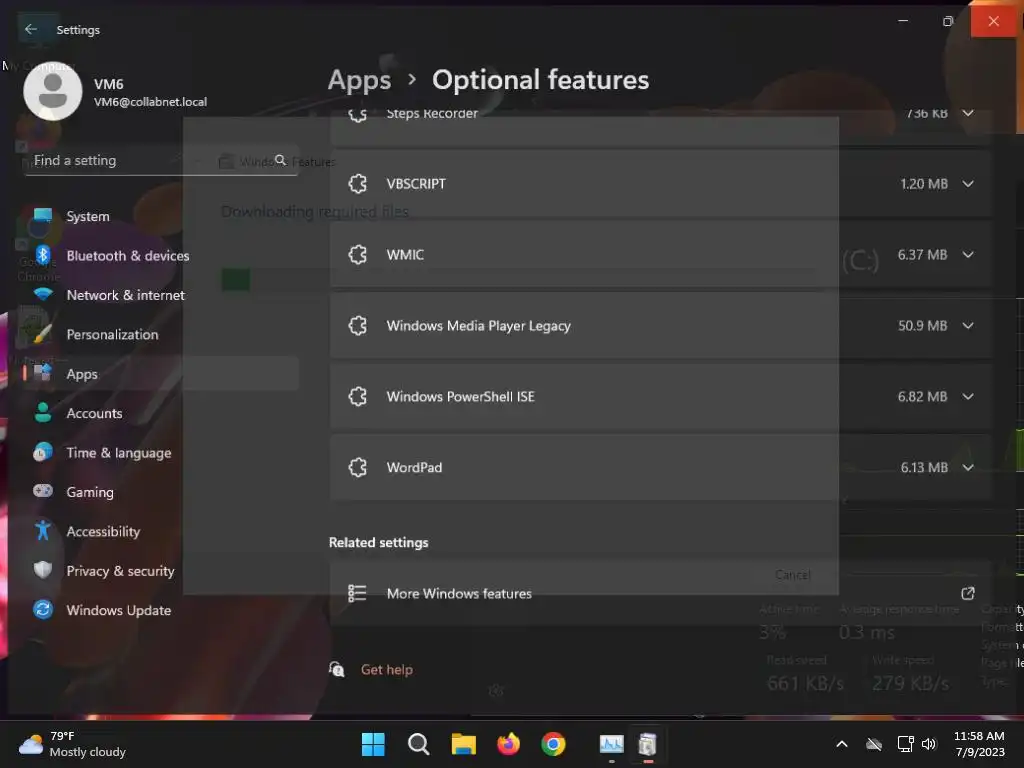Click the WordPad feature gear icon
The width and height of the screenshot is (1024, 768).
click(x=358, y=468)
